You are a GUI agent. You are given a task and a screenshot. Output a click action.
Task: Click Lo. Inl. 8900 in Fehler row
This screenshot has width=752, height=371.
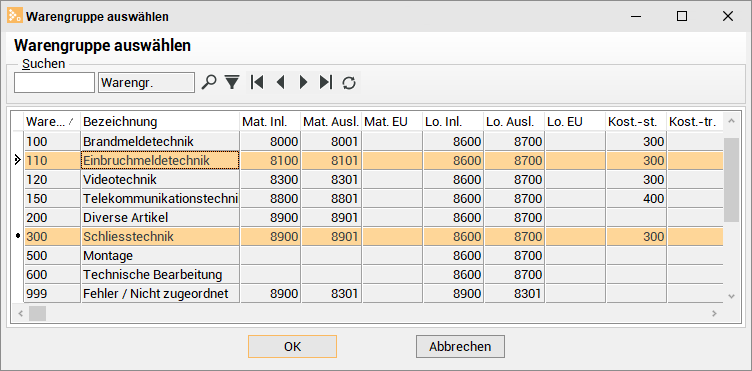tap(453, 293)
